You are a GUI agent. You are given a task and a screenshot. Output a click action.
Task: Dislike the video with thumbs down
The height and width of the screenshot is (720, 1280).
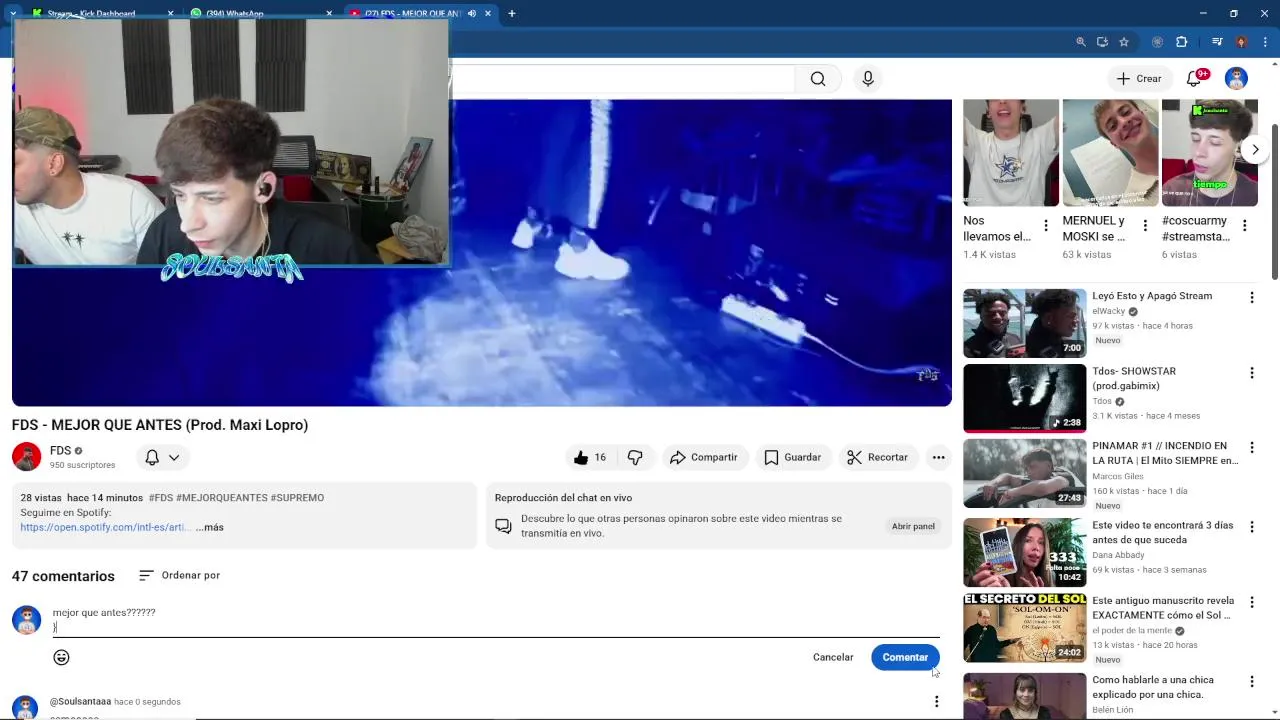click(x=635, y=457)
